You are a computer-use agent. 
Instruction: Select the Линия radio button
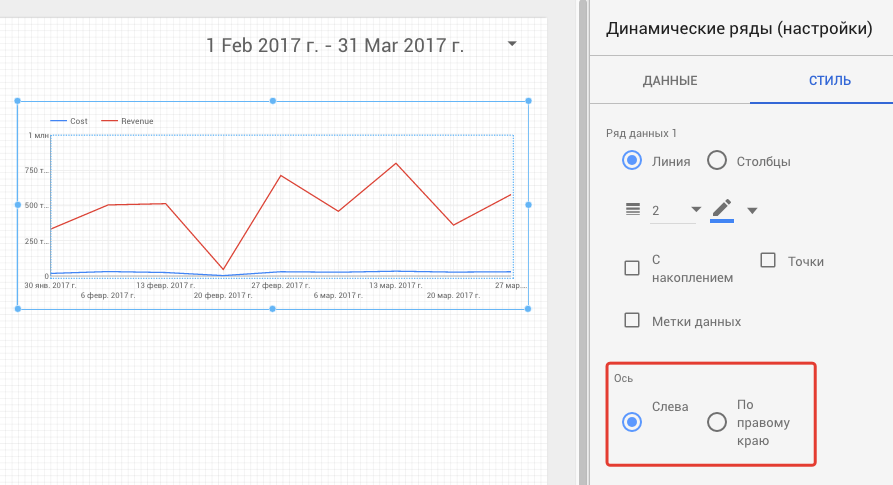632,160
